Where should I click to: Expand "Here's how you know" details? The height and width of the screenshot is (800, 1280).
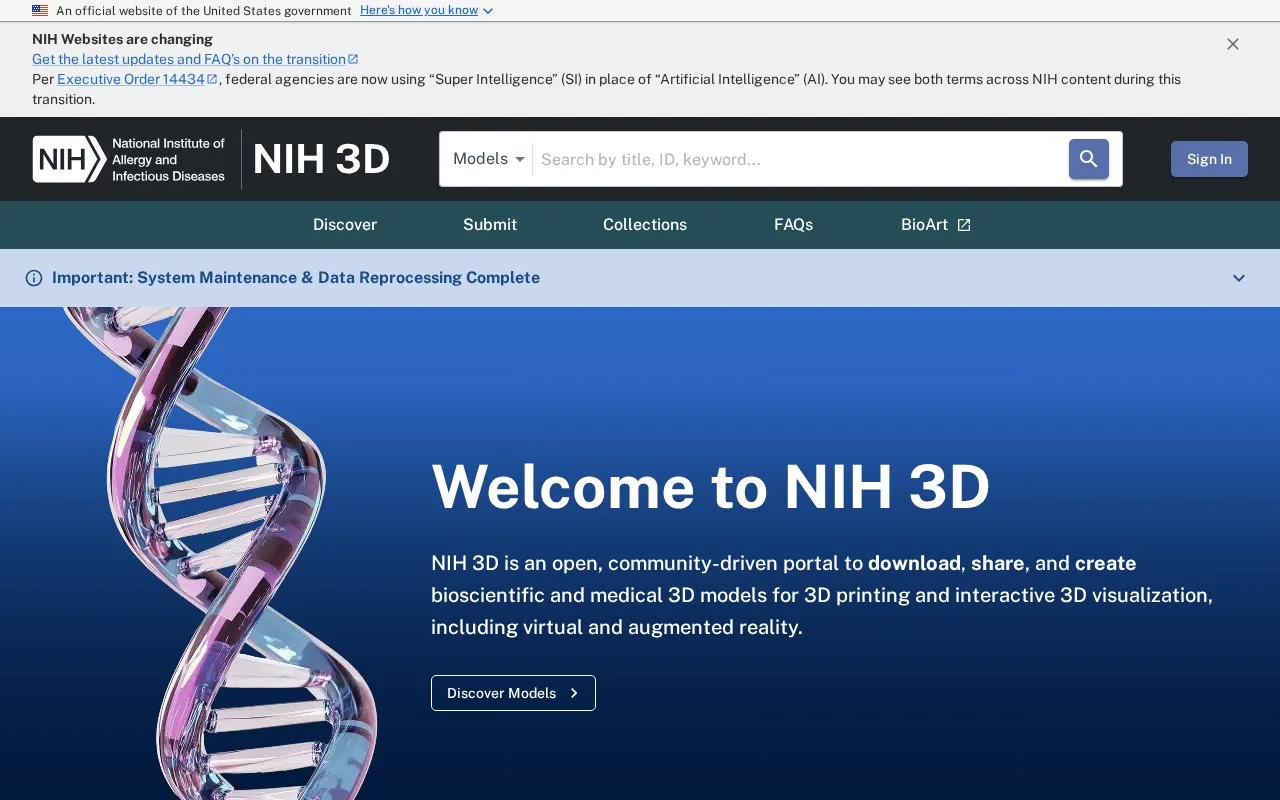tap(427, 10)
